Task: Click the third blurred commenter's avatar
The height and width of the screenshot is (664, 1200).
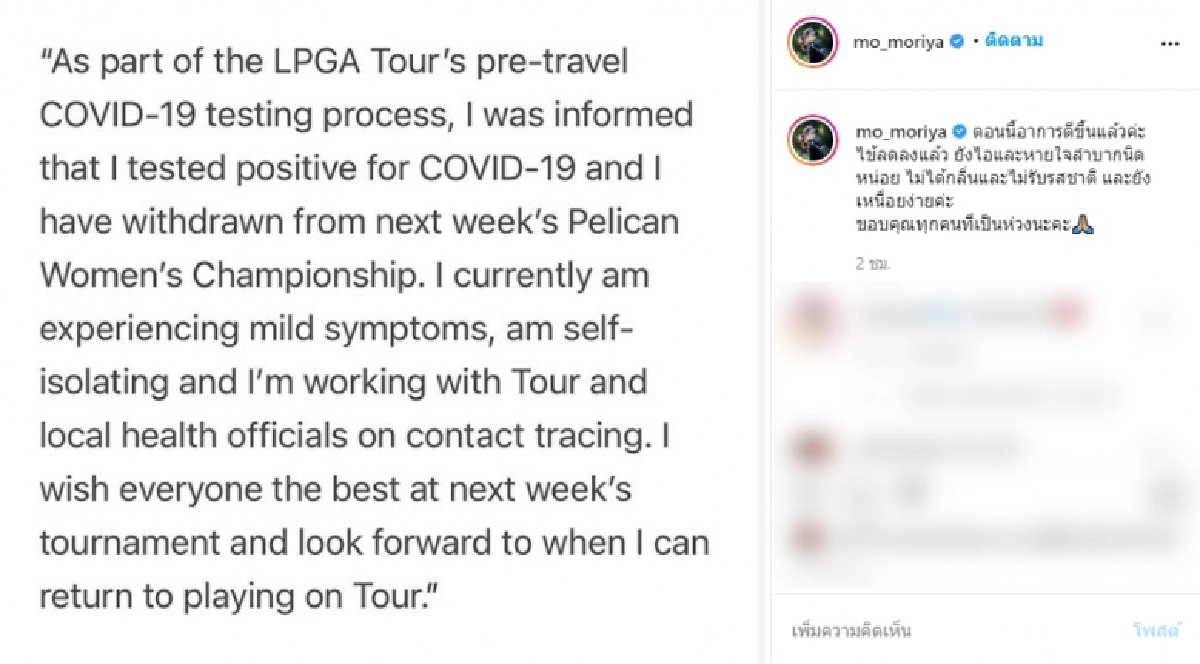Action: coord(811,536)
